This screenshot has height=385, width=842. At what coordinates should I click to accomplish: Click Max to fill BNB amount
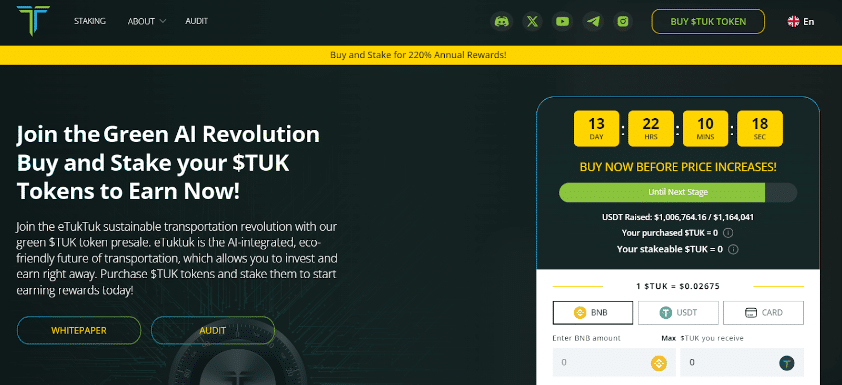(668, 338)
